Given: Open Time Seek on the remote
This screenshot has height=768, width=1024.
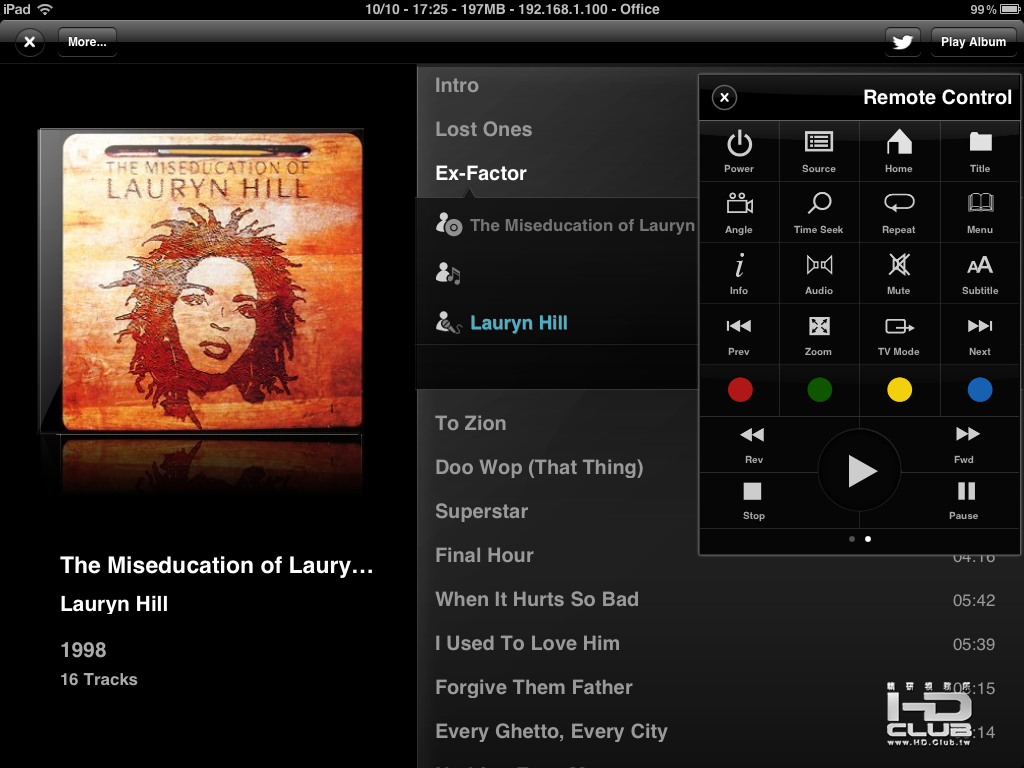Looking at the screenshot, I should point(819,213).
